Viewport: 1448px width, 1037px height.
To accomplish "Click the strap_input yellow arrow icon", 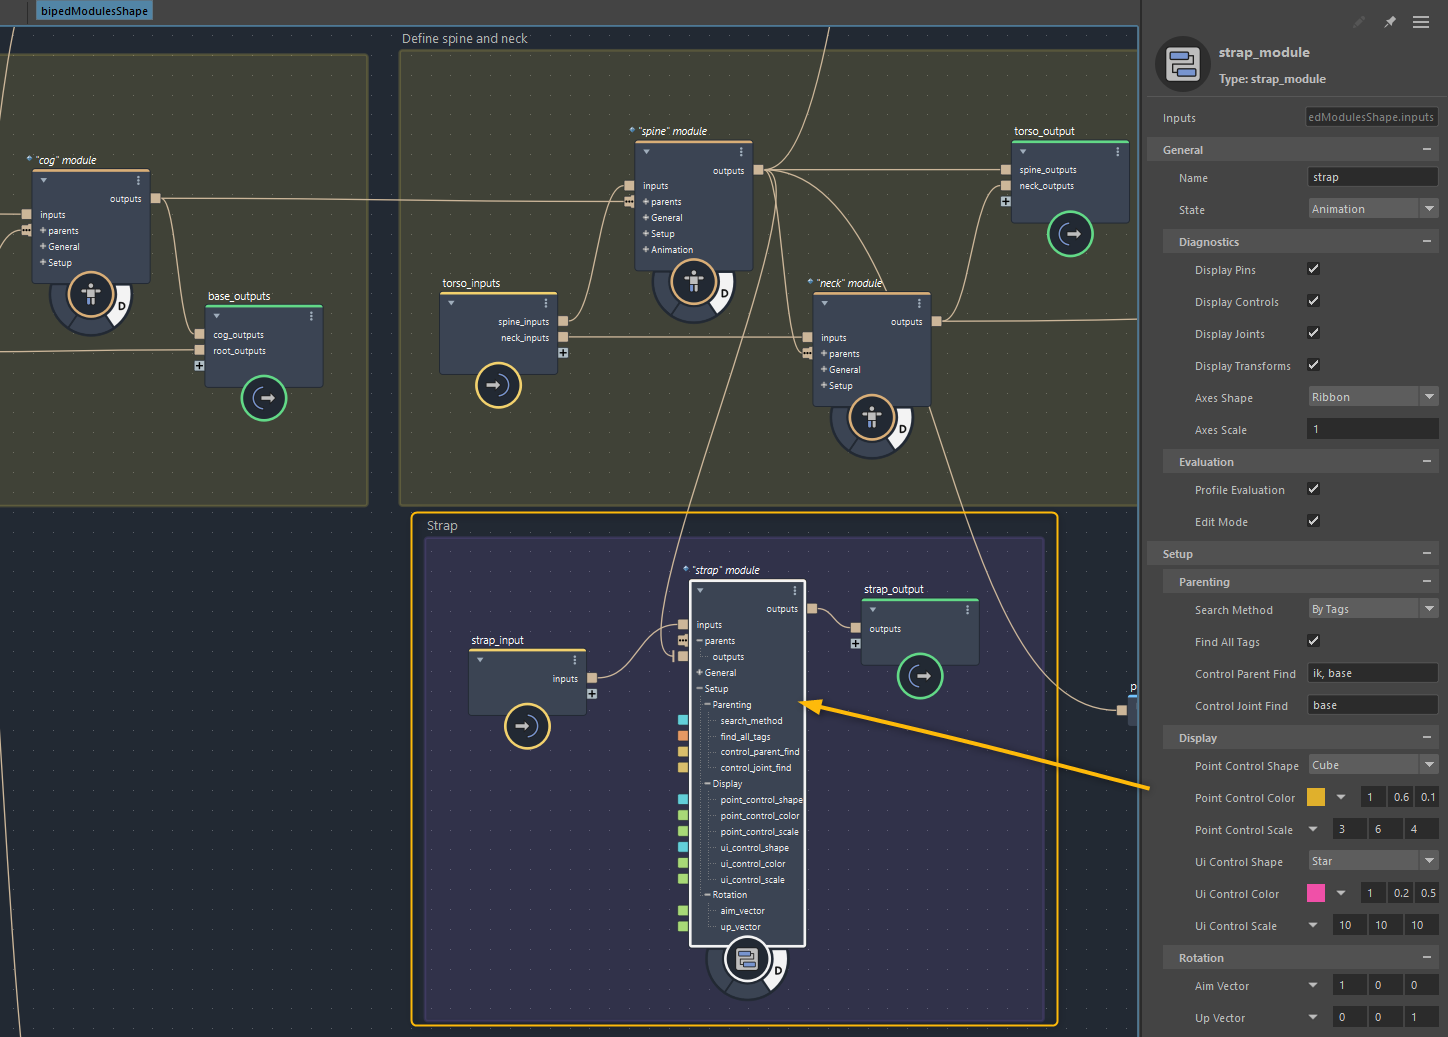I will (x=527, y=726).
